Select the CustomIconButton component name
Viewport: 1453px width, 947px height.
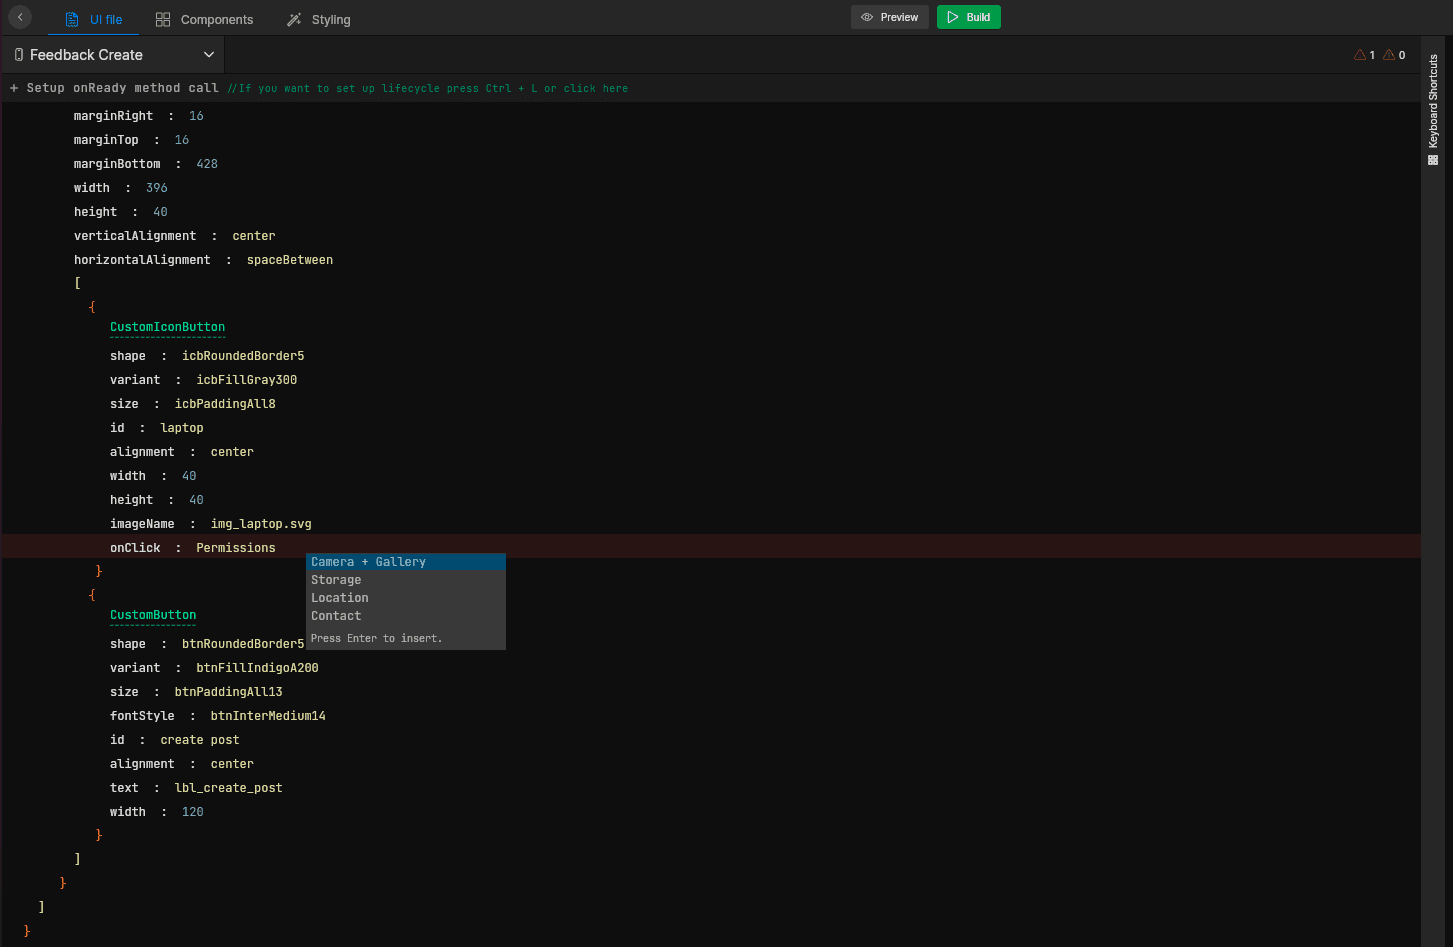(167, 327)
